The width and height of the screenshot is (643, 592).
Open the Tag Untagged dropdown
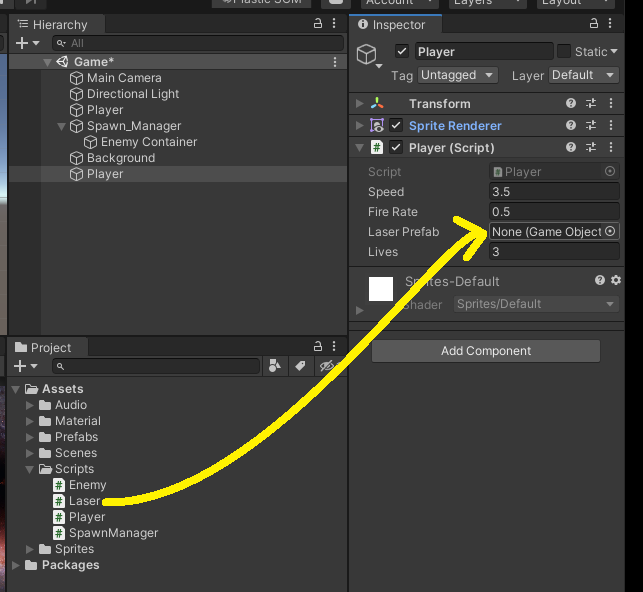(458, 75)
